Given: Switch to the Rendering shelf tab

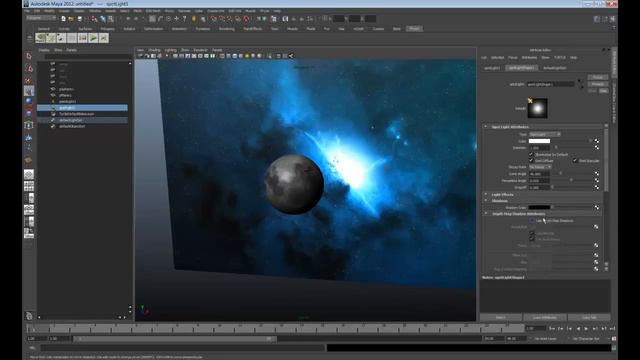Looking at the screenshot, I should pos(227,29).
